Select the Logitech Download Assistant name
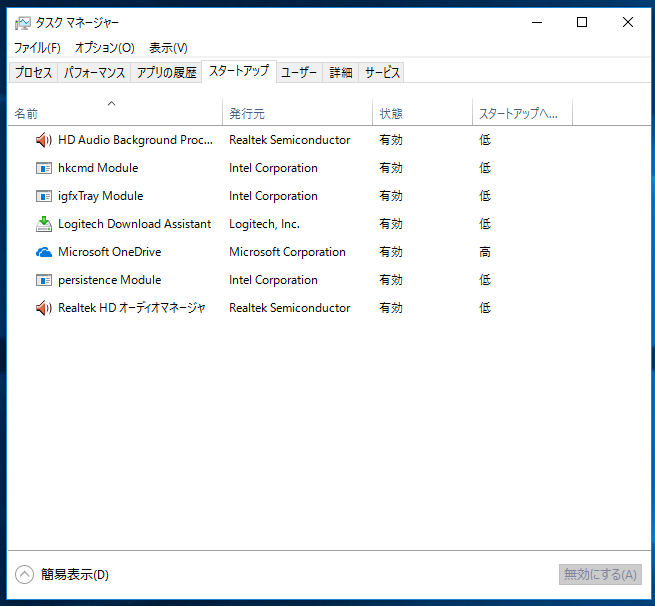The image size is (655, 606). [135, 224]
